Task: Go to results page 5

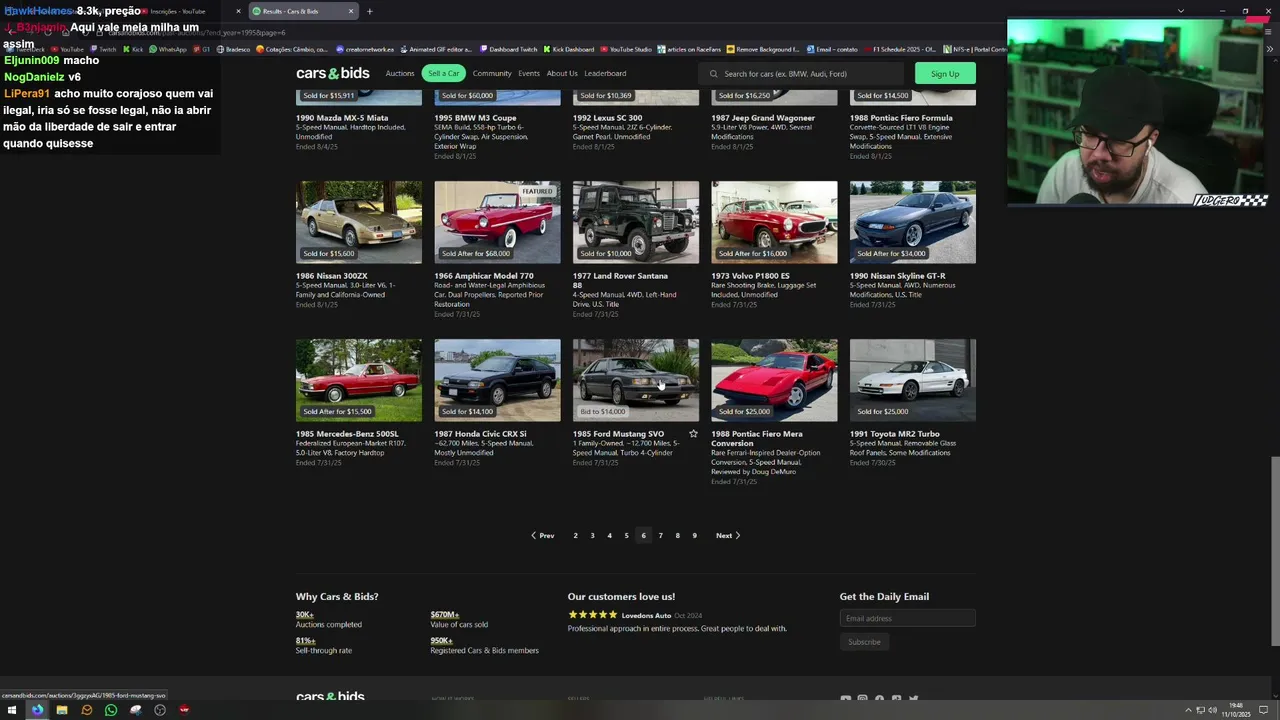Action: tap(626, 536)
